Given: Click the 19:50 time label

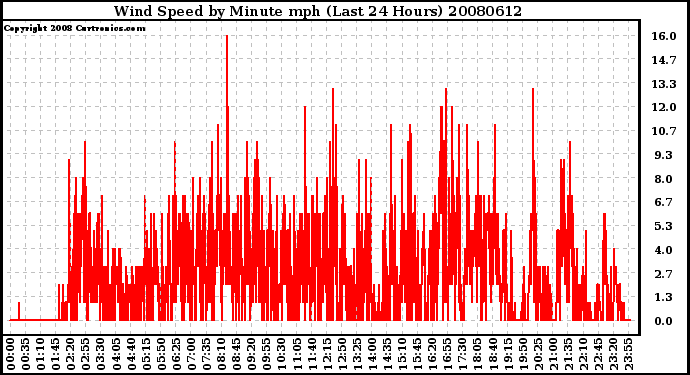Looking at the screenshot, I should (x=522, y=355).
